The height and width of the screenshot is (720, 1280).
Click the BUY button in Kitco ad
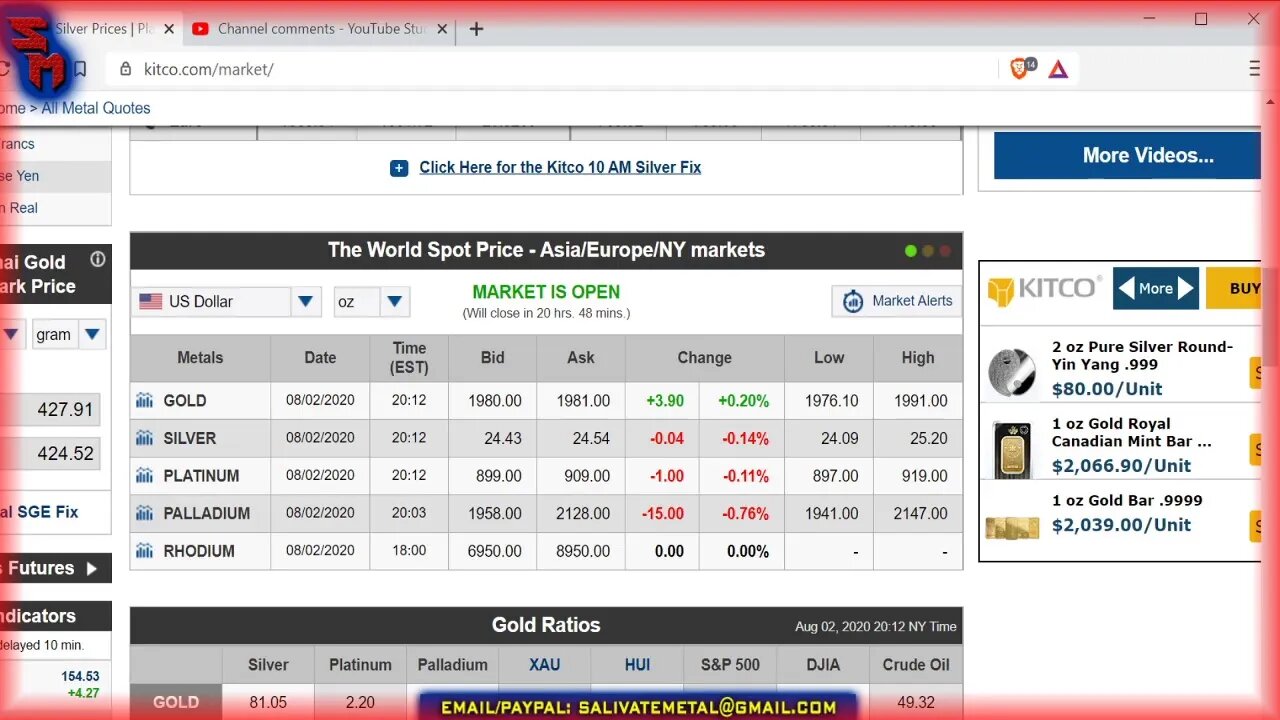click(x=1233, y=288)
